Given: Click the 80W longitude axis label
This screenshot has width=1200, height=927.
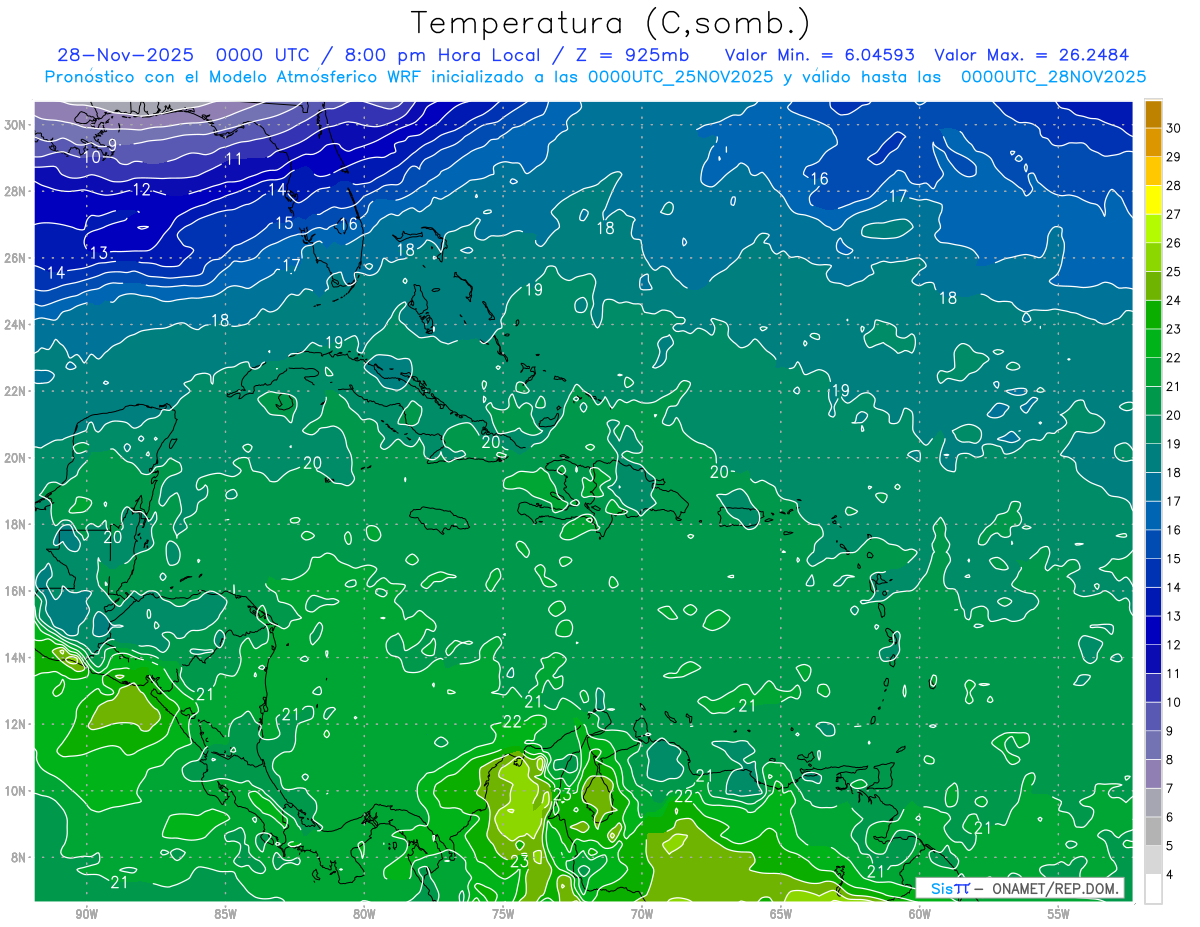Looking at the screenshot, I should click(364, 914).
